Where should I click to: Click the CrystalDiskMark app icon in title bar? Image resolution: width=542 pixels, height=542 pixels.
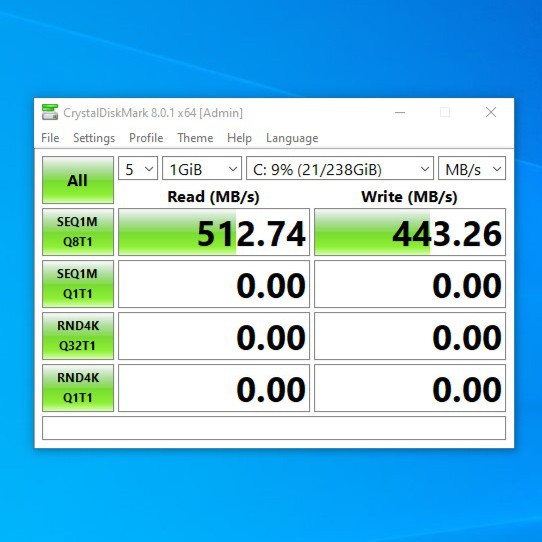click(50, 112)
